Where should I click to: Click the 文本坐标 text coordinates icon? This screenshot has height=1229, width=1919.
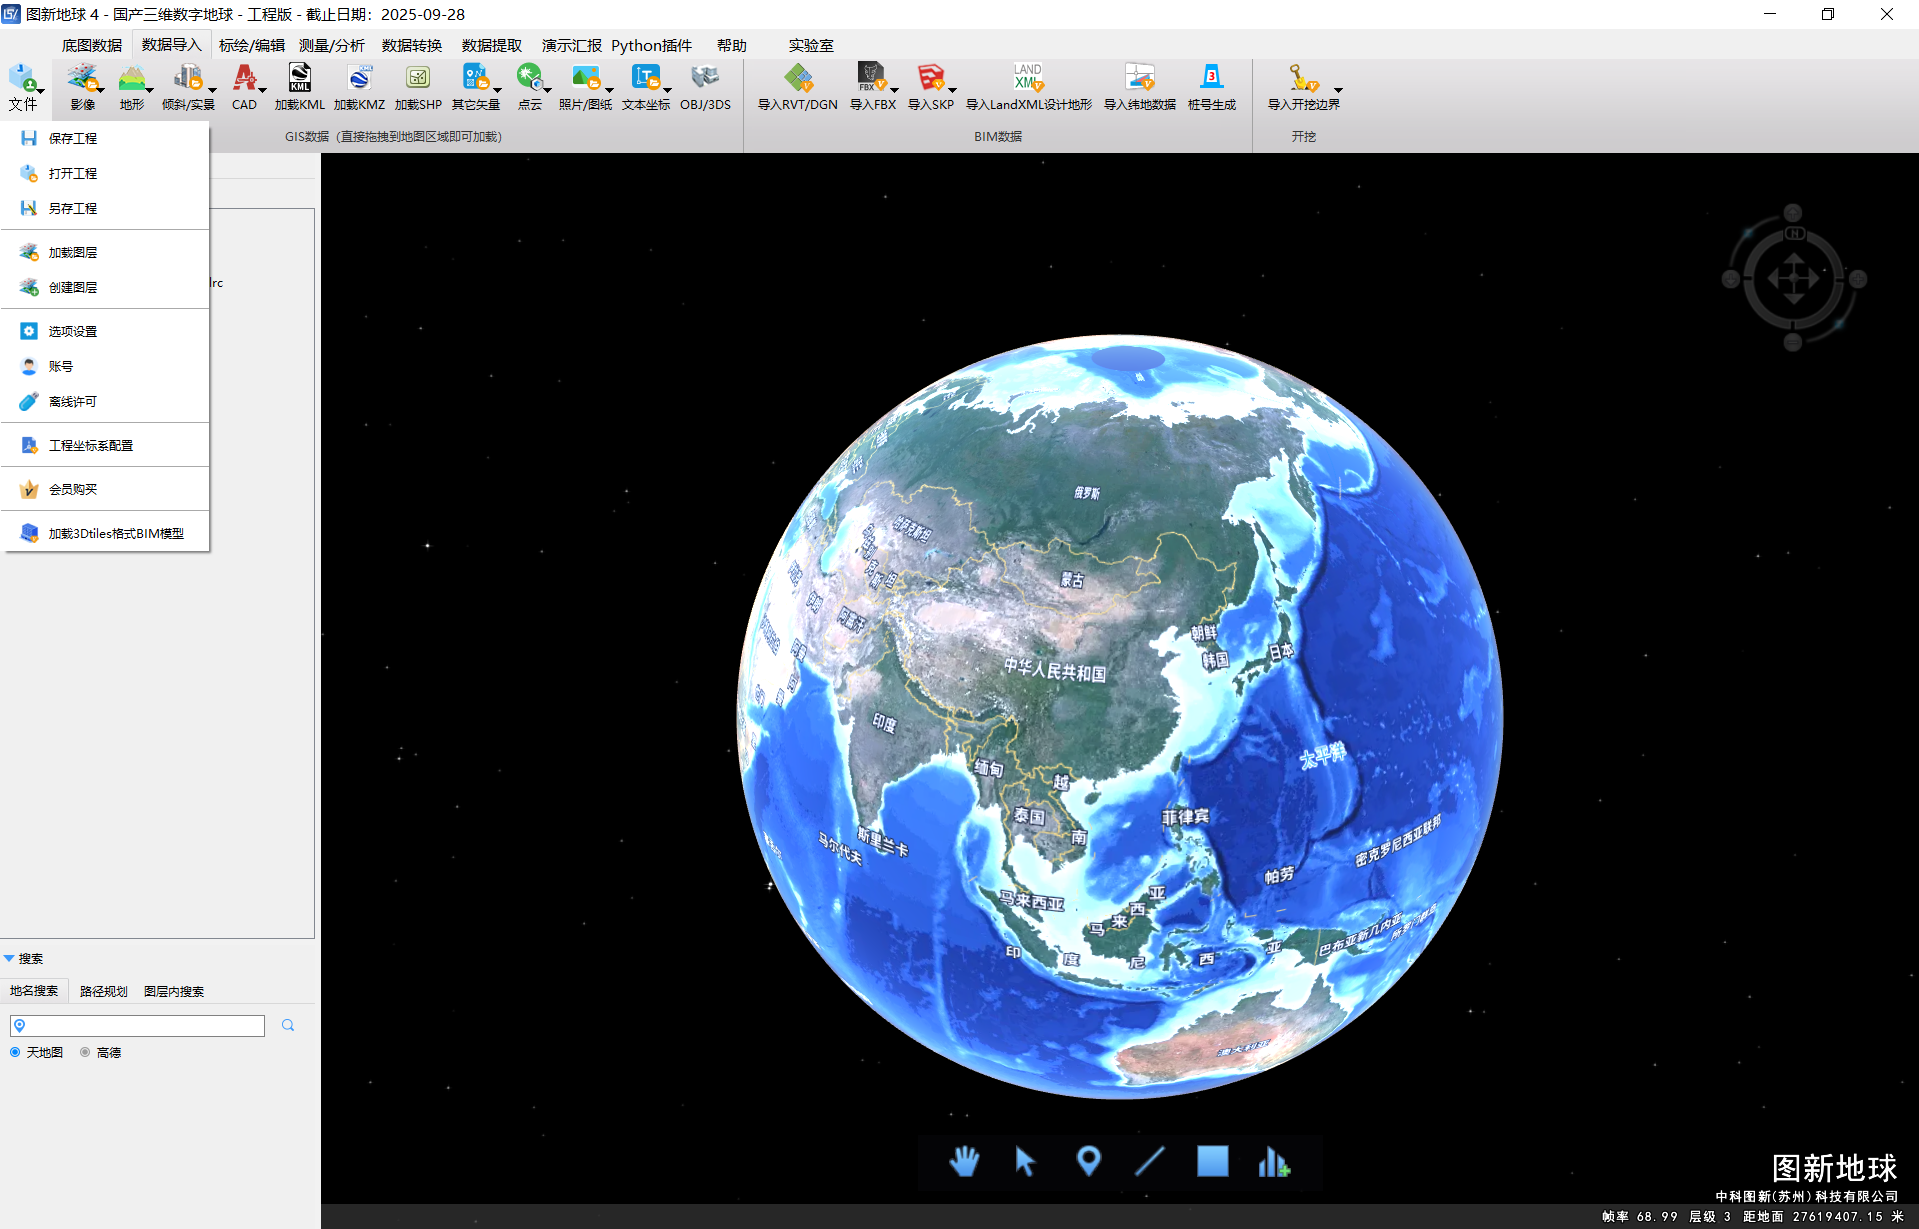[x=646, y=78]
